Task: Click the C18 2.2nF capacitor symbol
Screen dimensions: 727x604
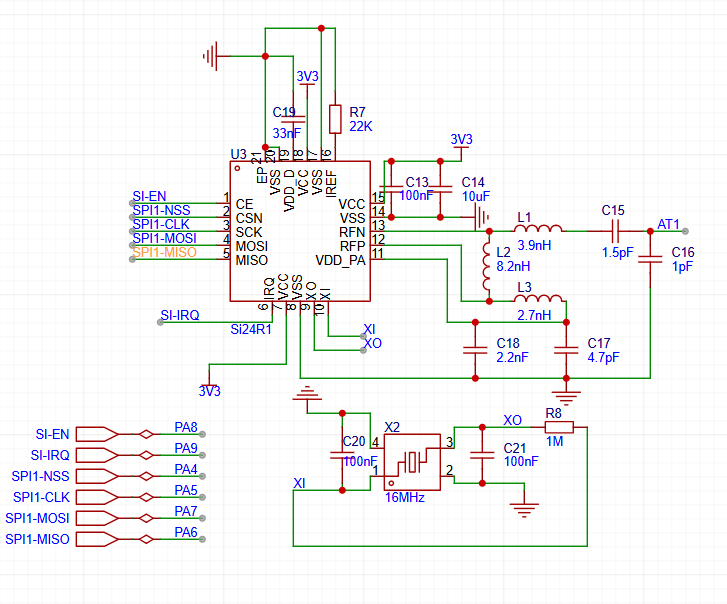Action: click(x=474, y=350)
